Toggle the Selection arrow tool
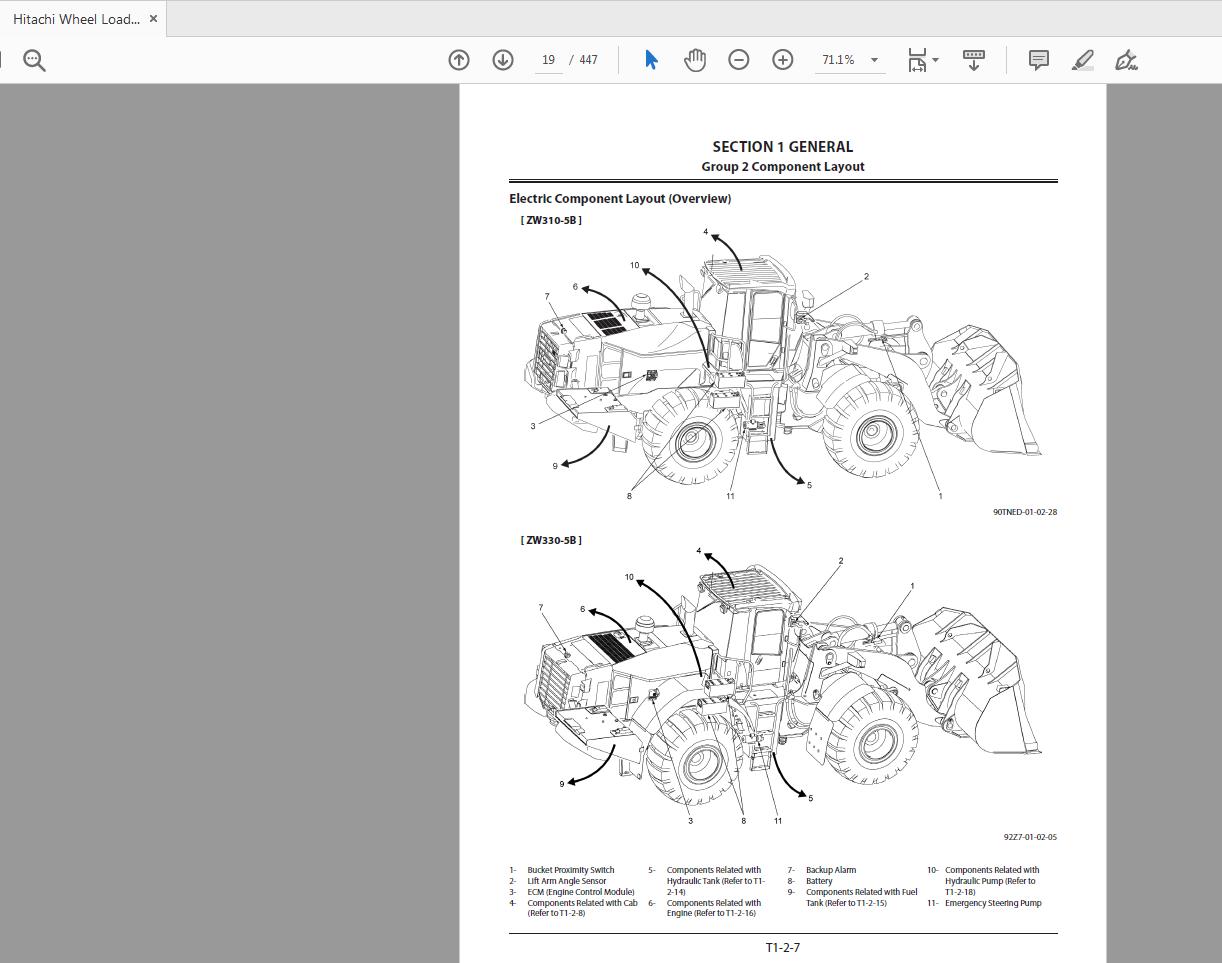 click(651, 60)
